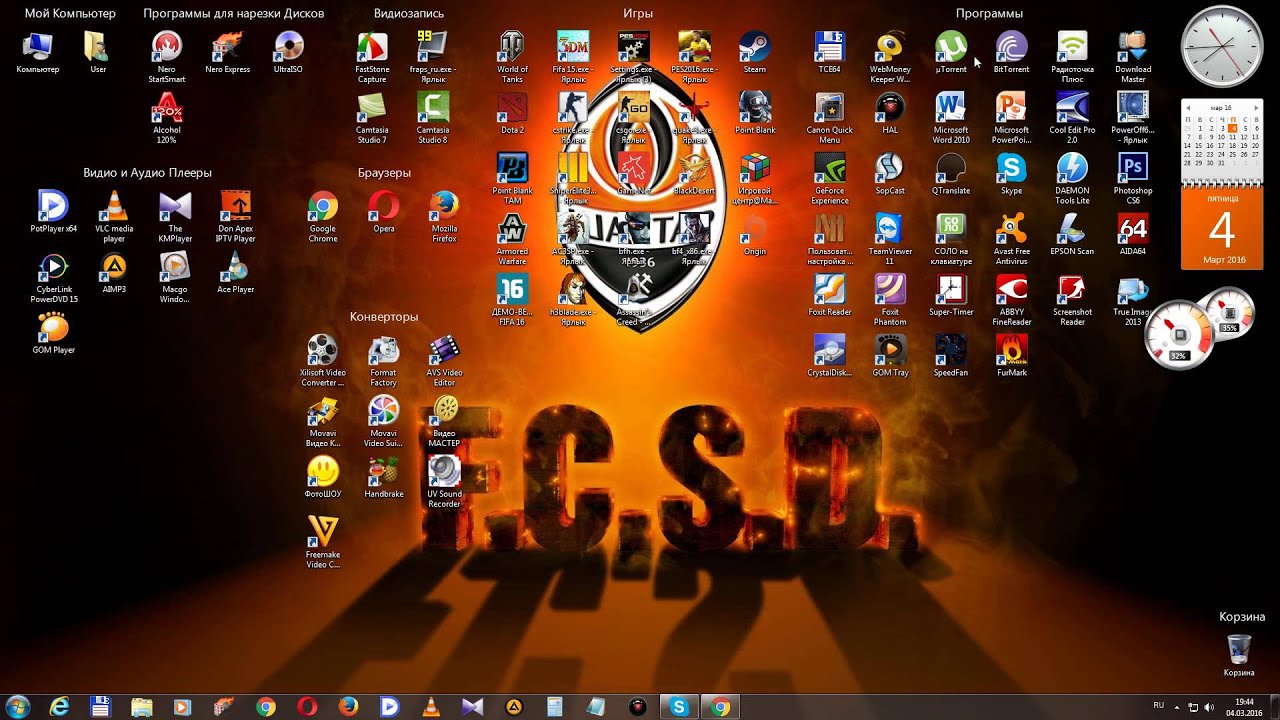Show hidden tray icons arrow

click(x=1177, y=706)
